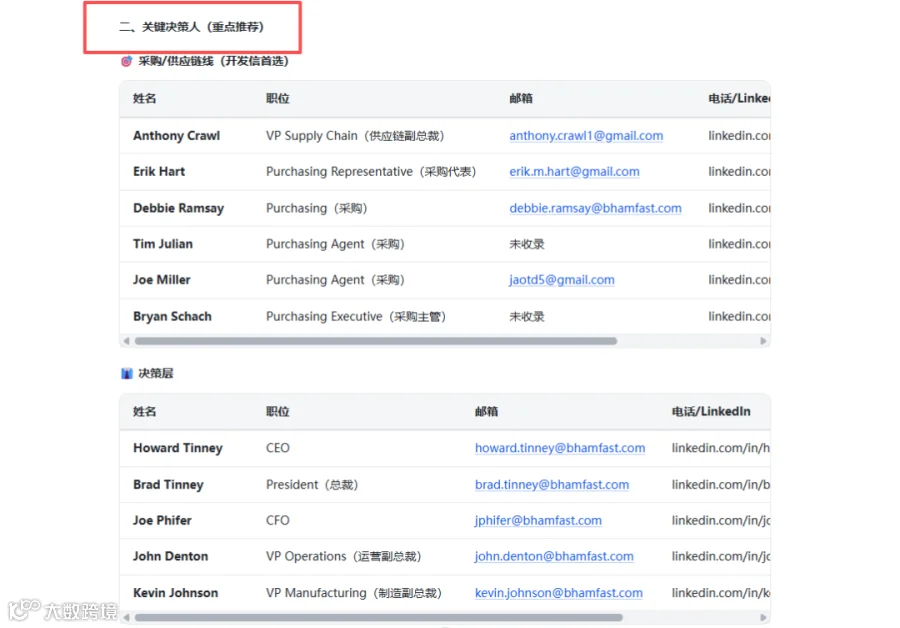Screen dimensions: 900x628
Task: Select the name Joe Miller
Action: [161, 280]
